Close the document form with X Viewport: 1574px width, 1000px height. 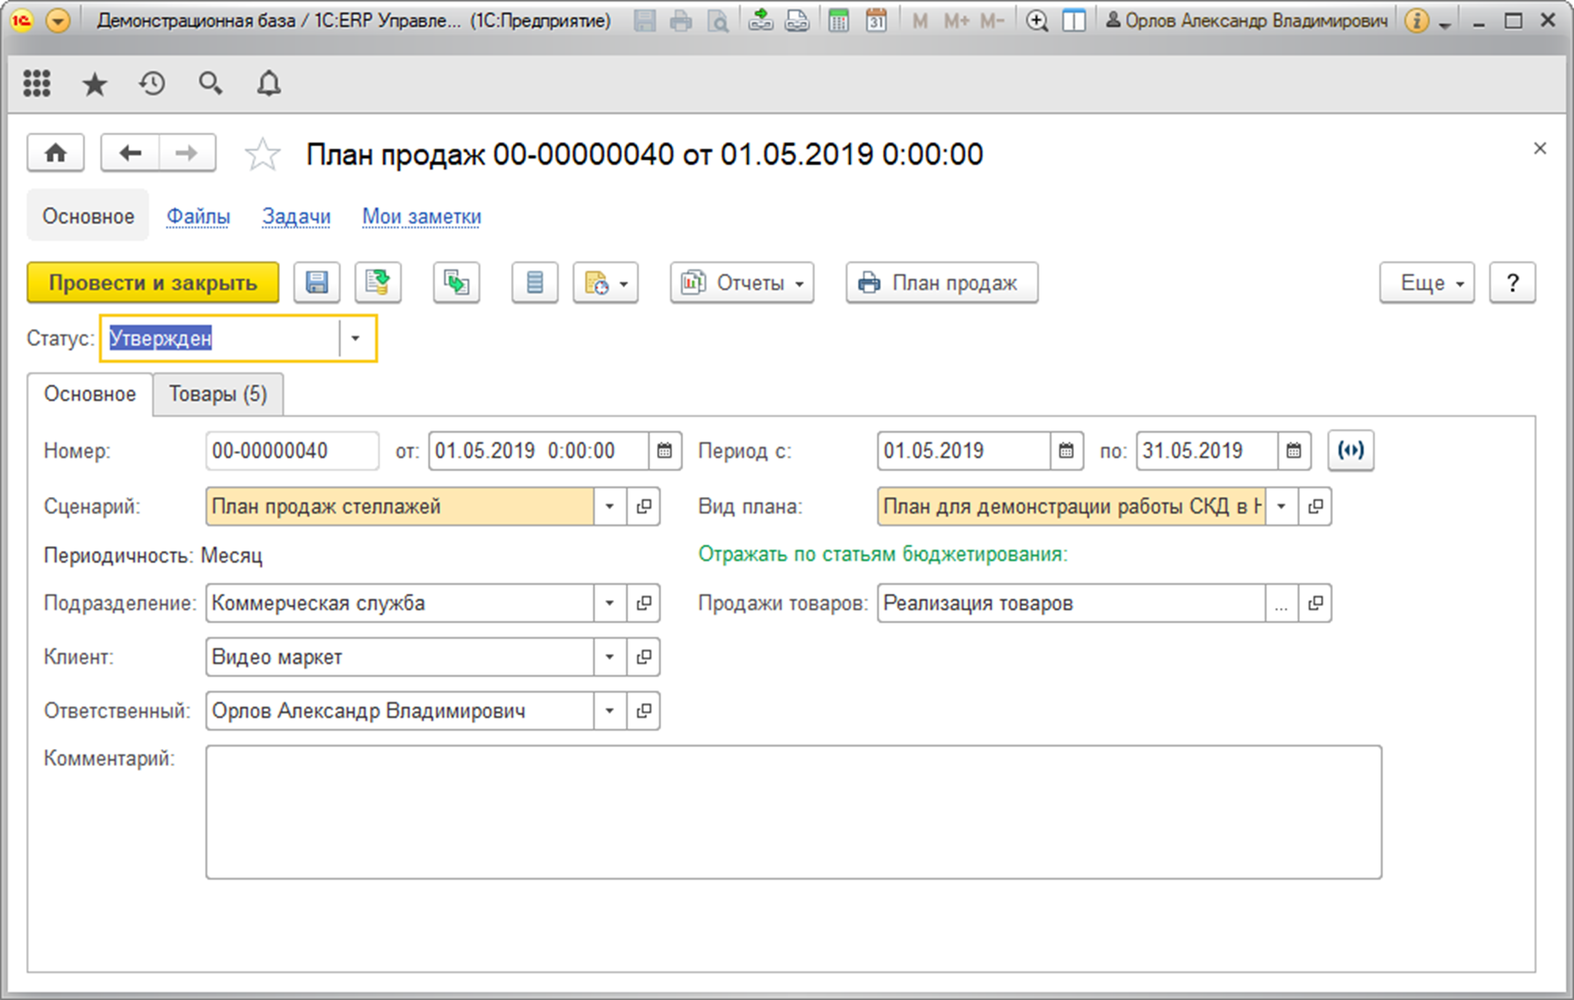[1540, 148]
